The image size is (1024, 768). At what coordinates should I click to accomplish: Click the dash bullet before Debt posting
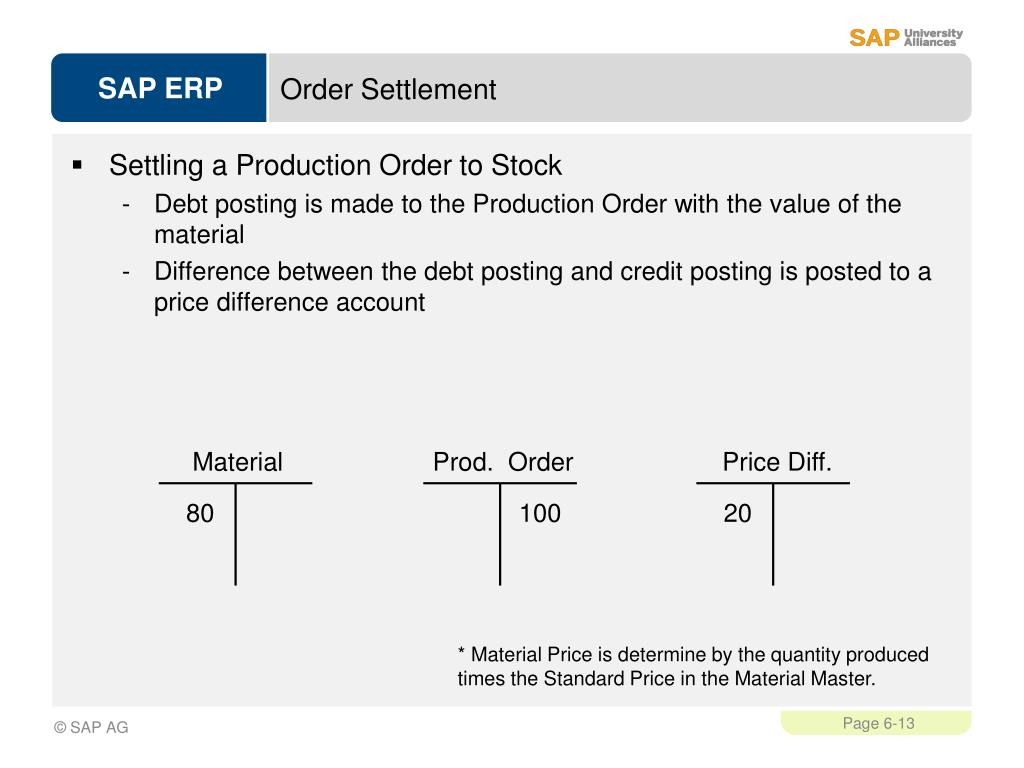126,204
